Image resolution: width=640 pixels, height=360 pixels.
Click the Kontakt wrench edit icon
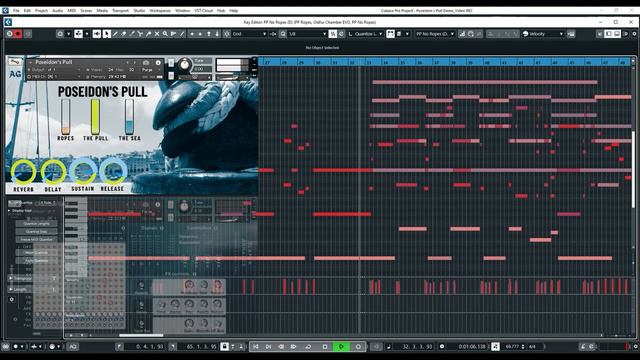pyautogui.click(x=14, y=62)
